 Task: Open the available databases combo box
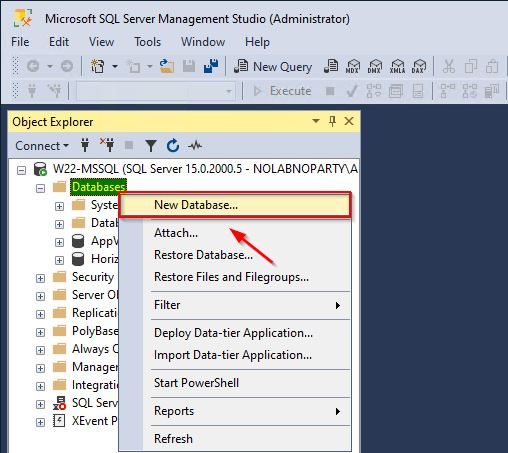coord(155,91)
